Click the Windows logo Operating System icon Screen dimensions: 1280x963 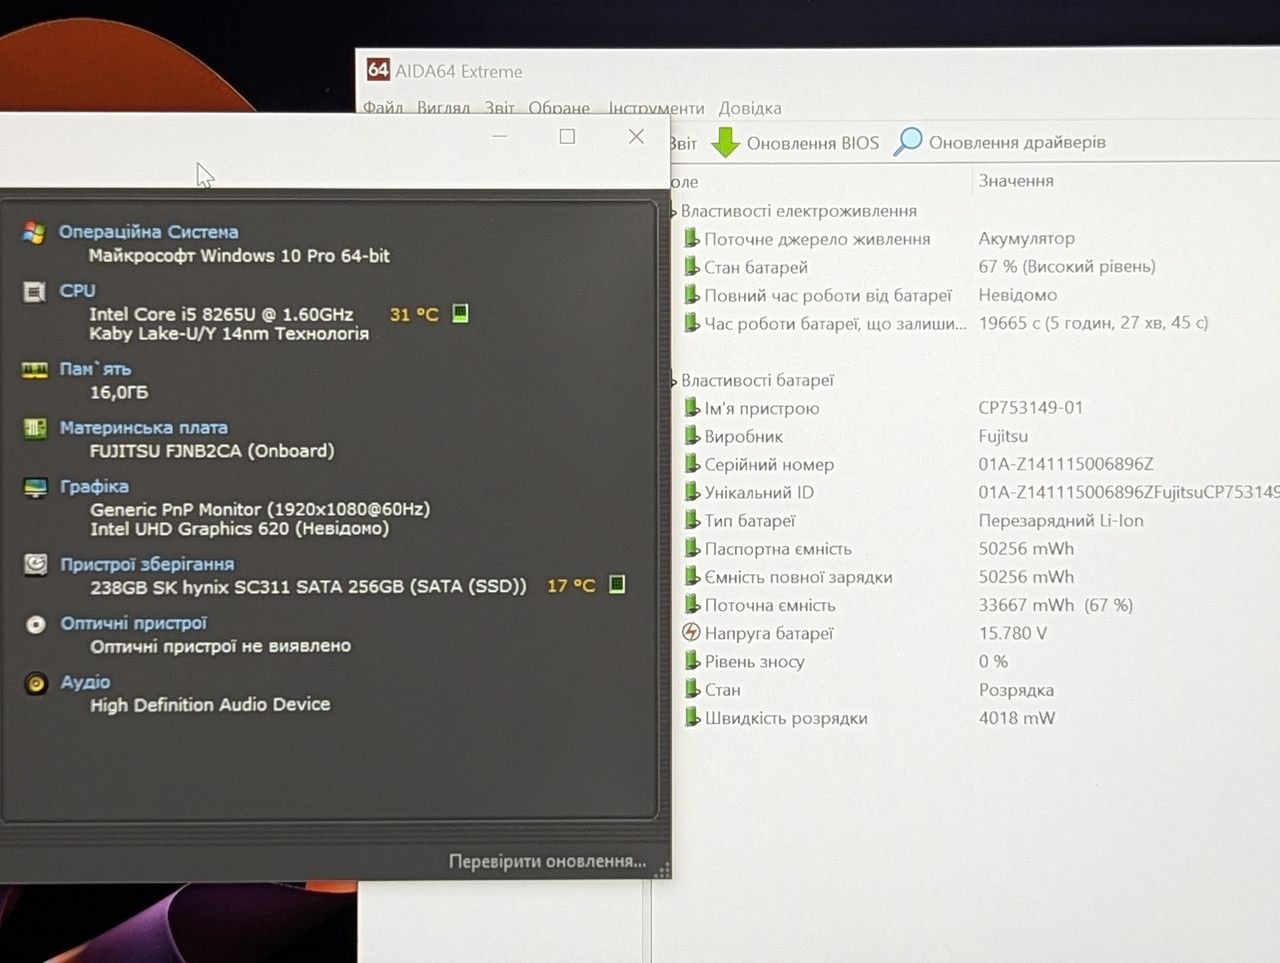(x=34, y=232)
